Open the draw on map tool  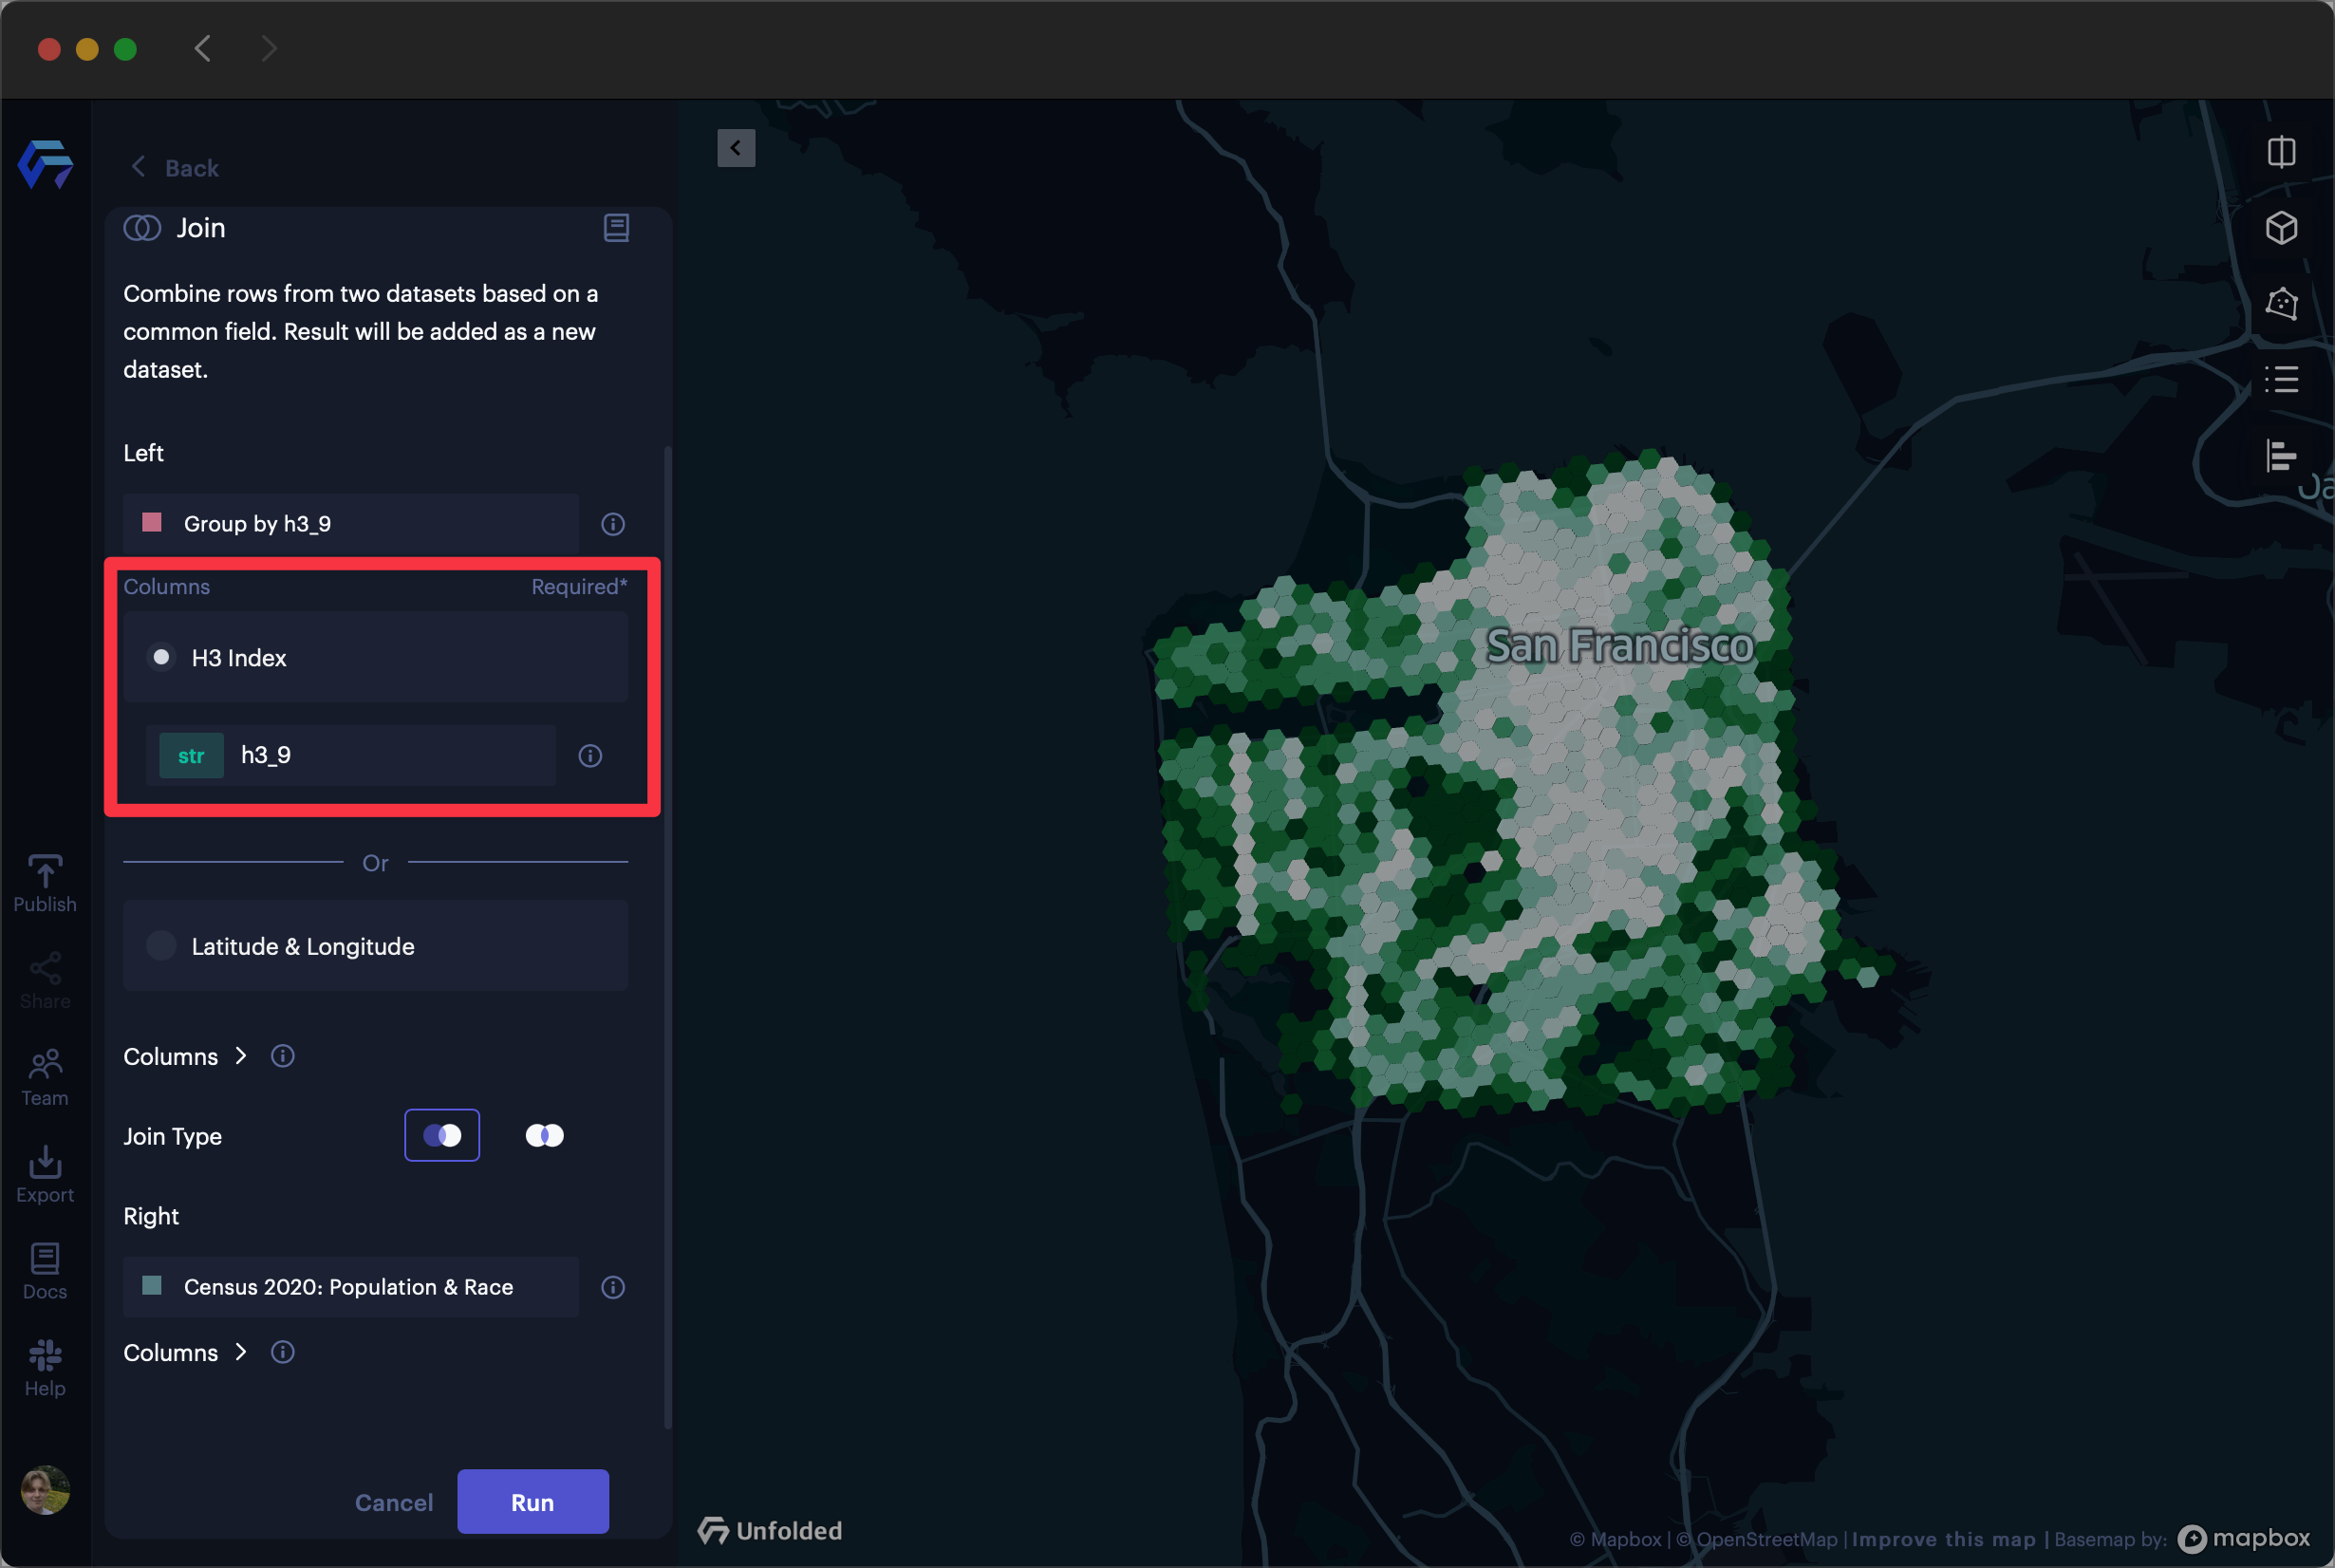point(2281,303)
